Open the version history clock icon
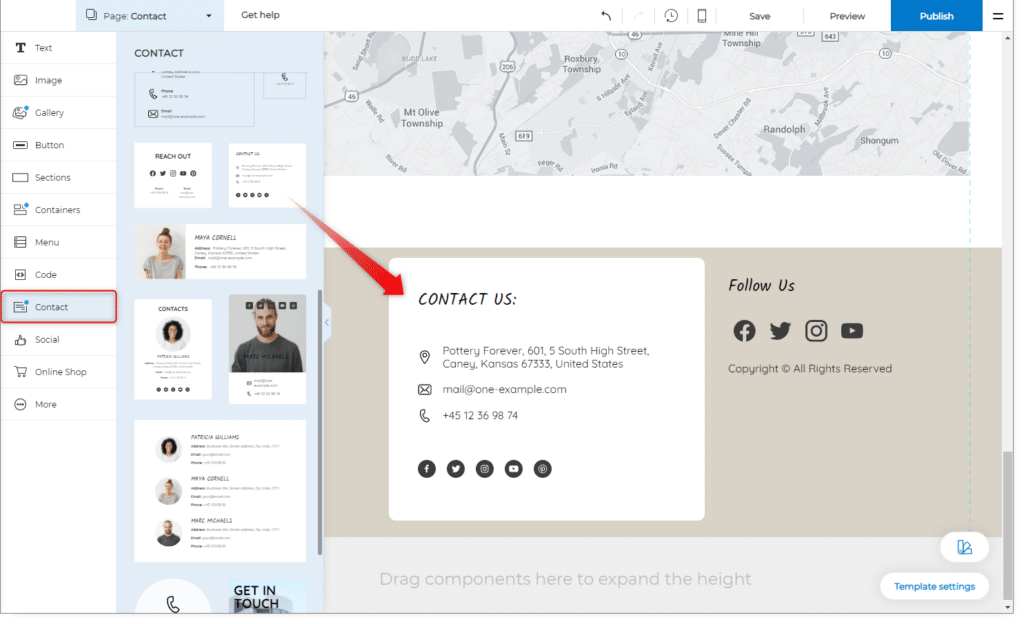The width and height of the screenshot is (1024, 624). point(671,16)
